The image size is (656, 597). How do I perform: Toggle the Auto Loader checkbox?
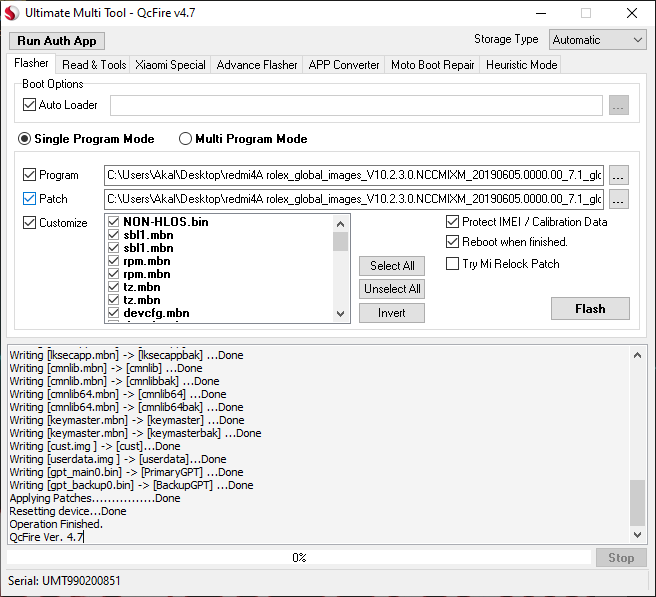(29, 105)
